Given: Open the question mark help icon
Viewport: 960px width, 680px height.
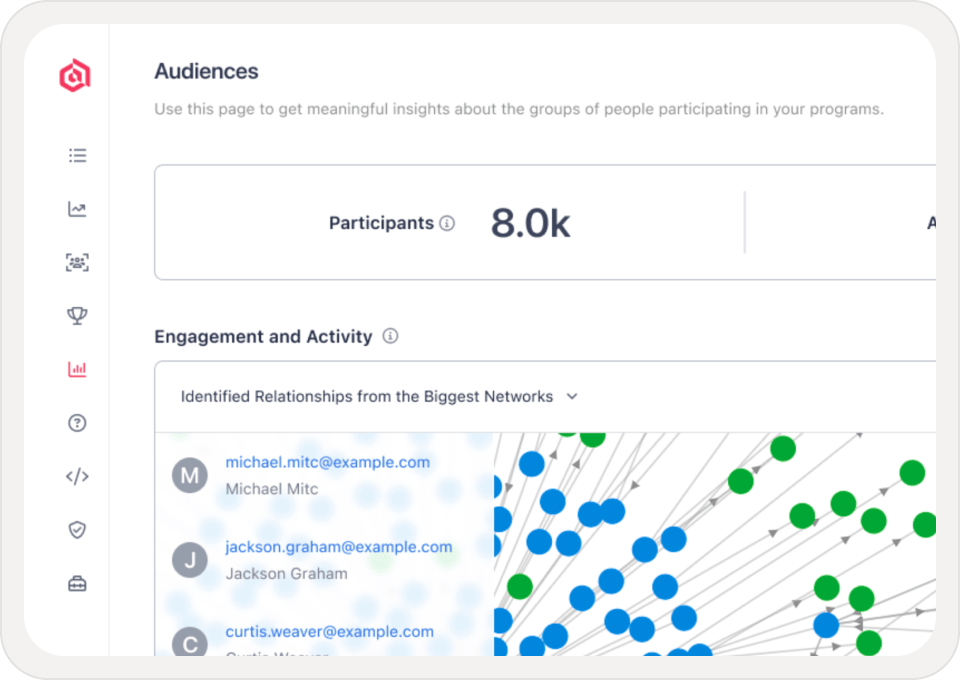Looking at the screenshot, I should coord(77,423).
